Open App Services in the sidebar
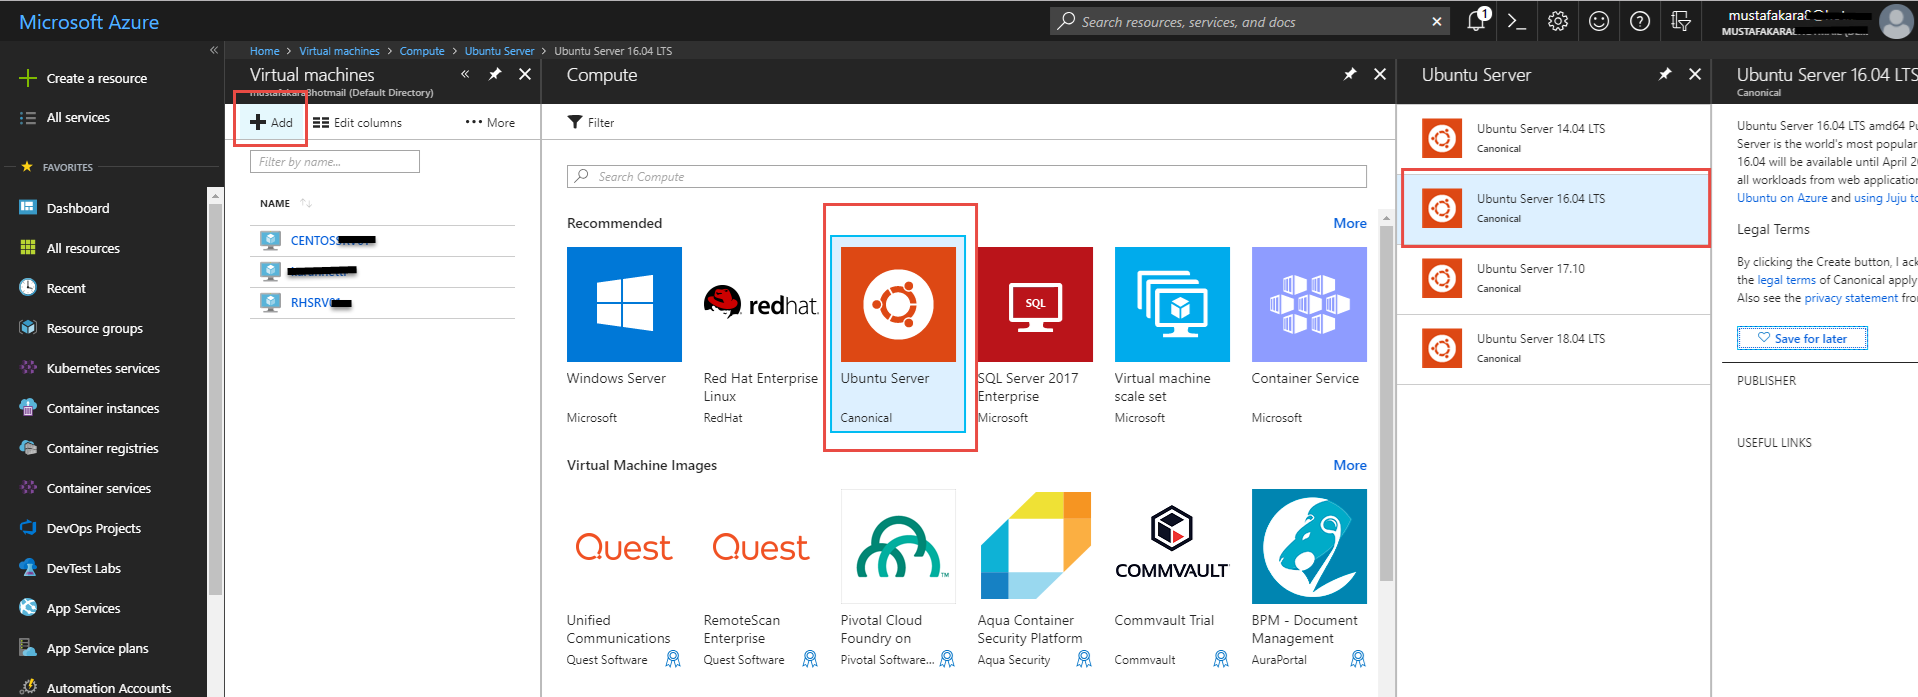1918x697 pixels. (83, 608)
